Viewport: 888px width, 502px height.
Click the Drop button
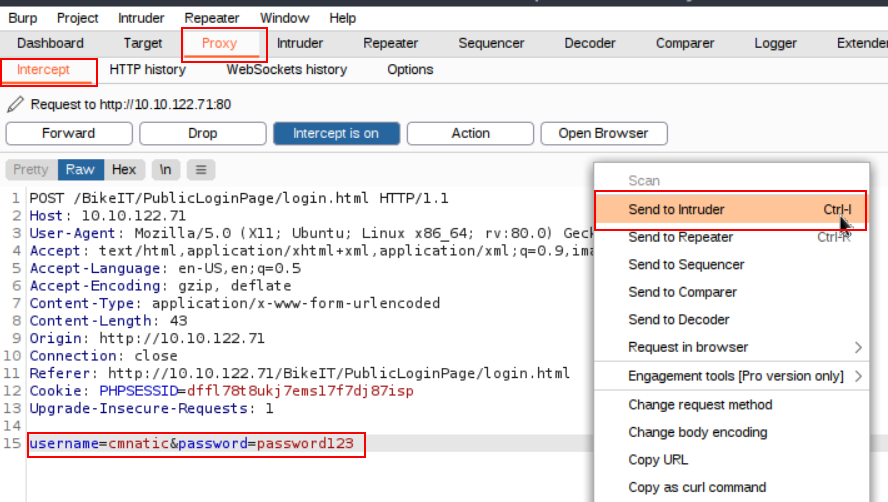tap(203, 134)
